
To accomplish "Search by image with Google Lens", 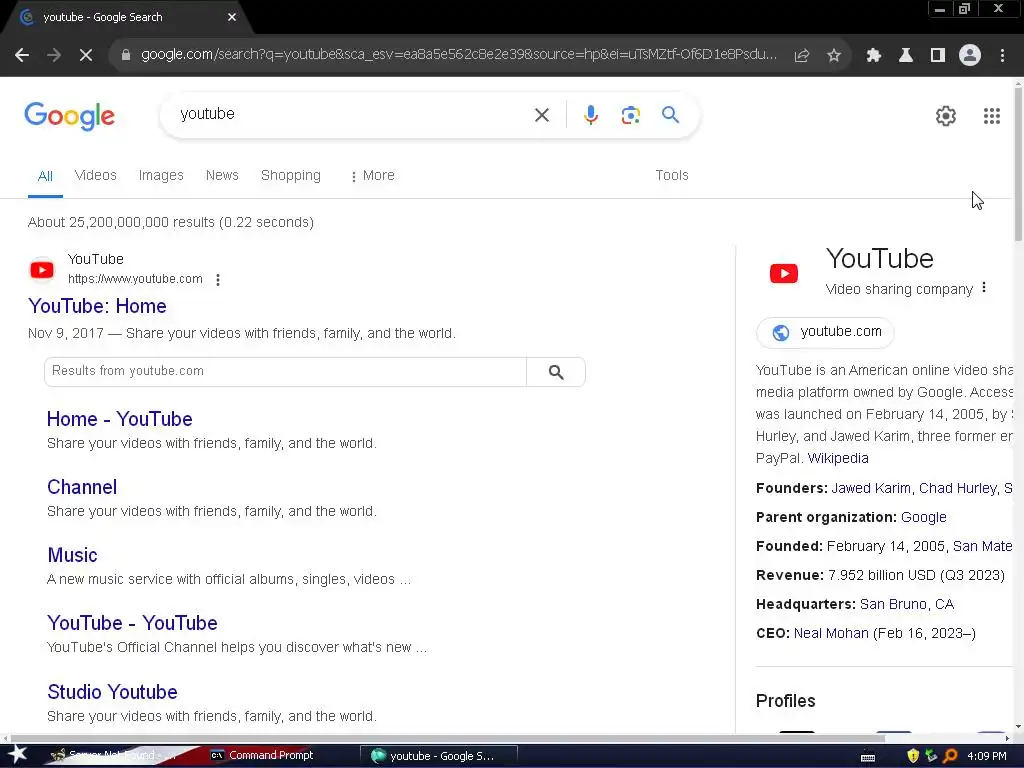I will tap(630, 115).
